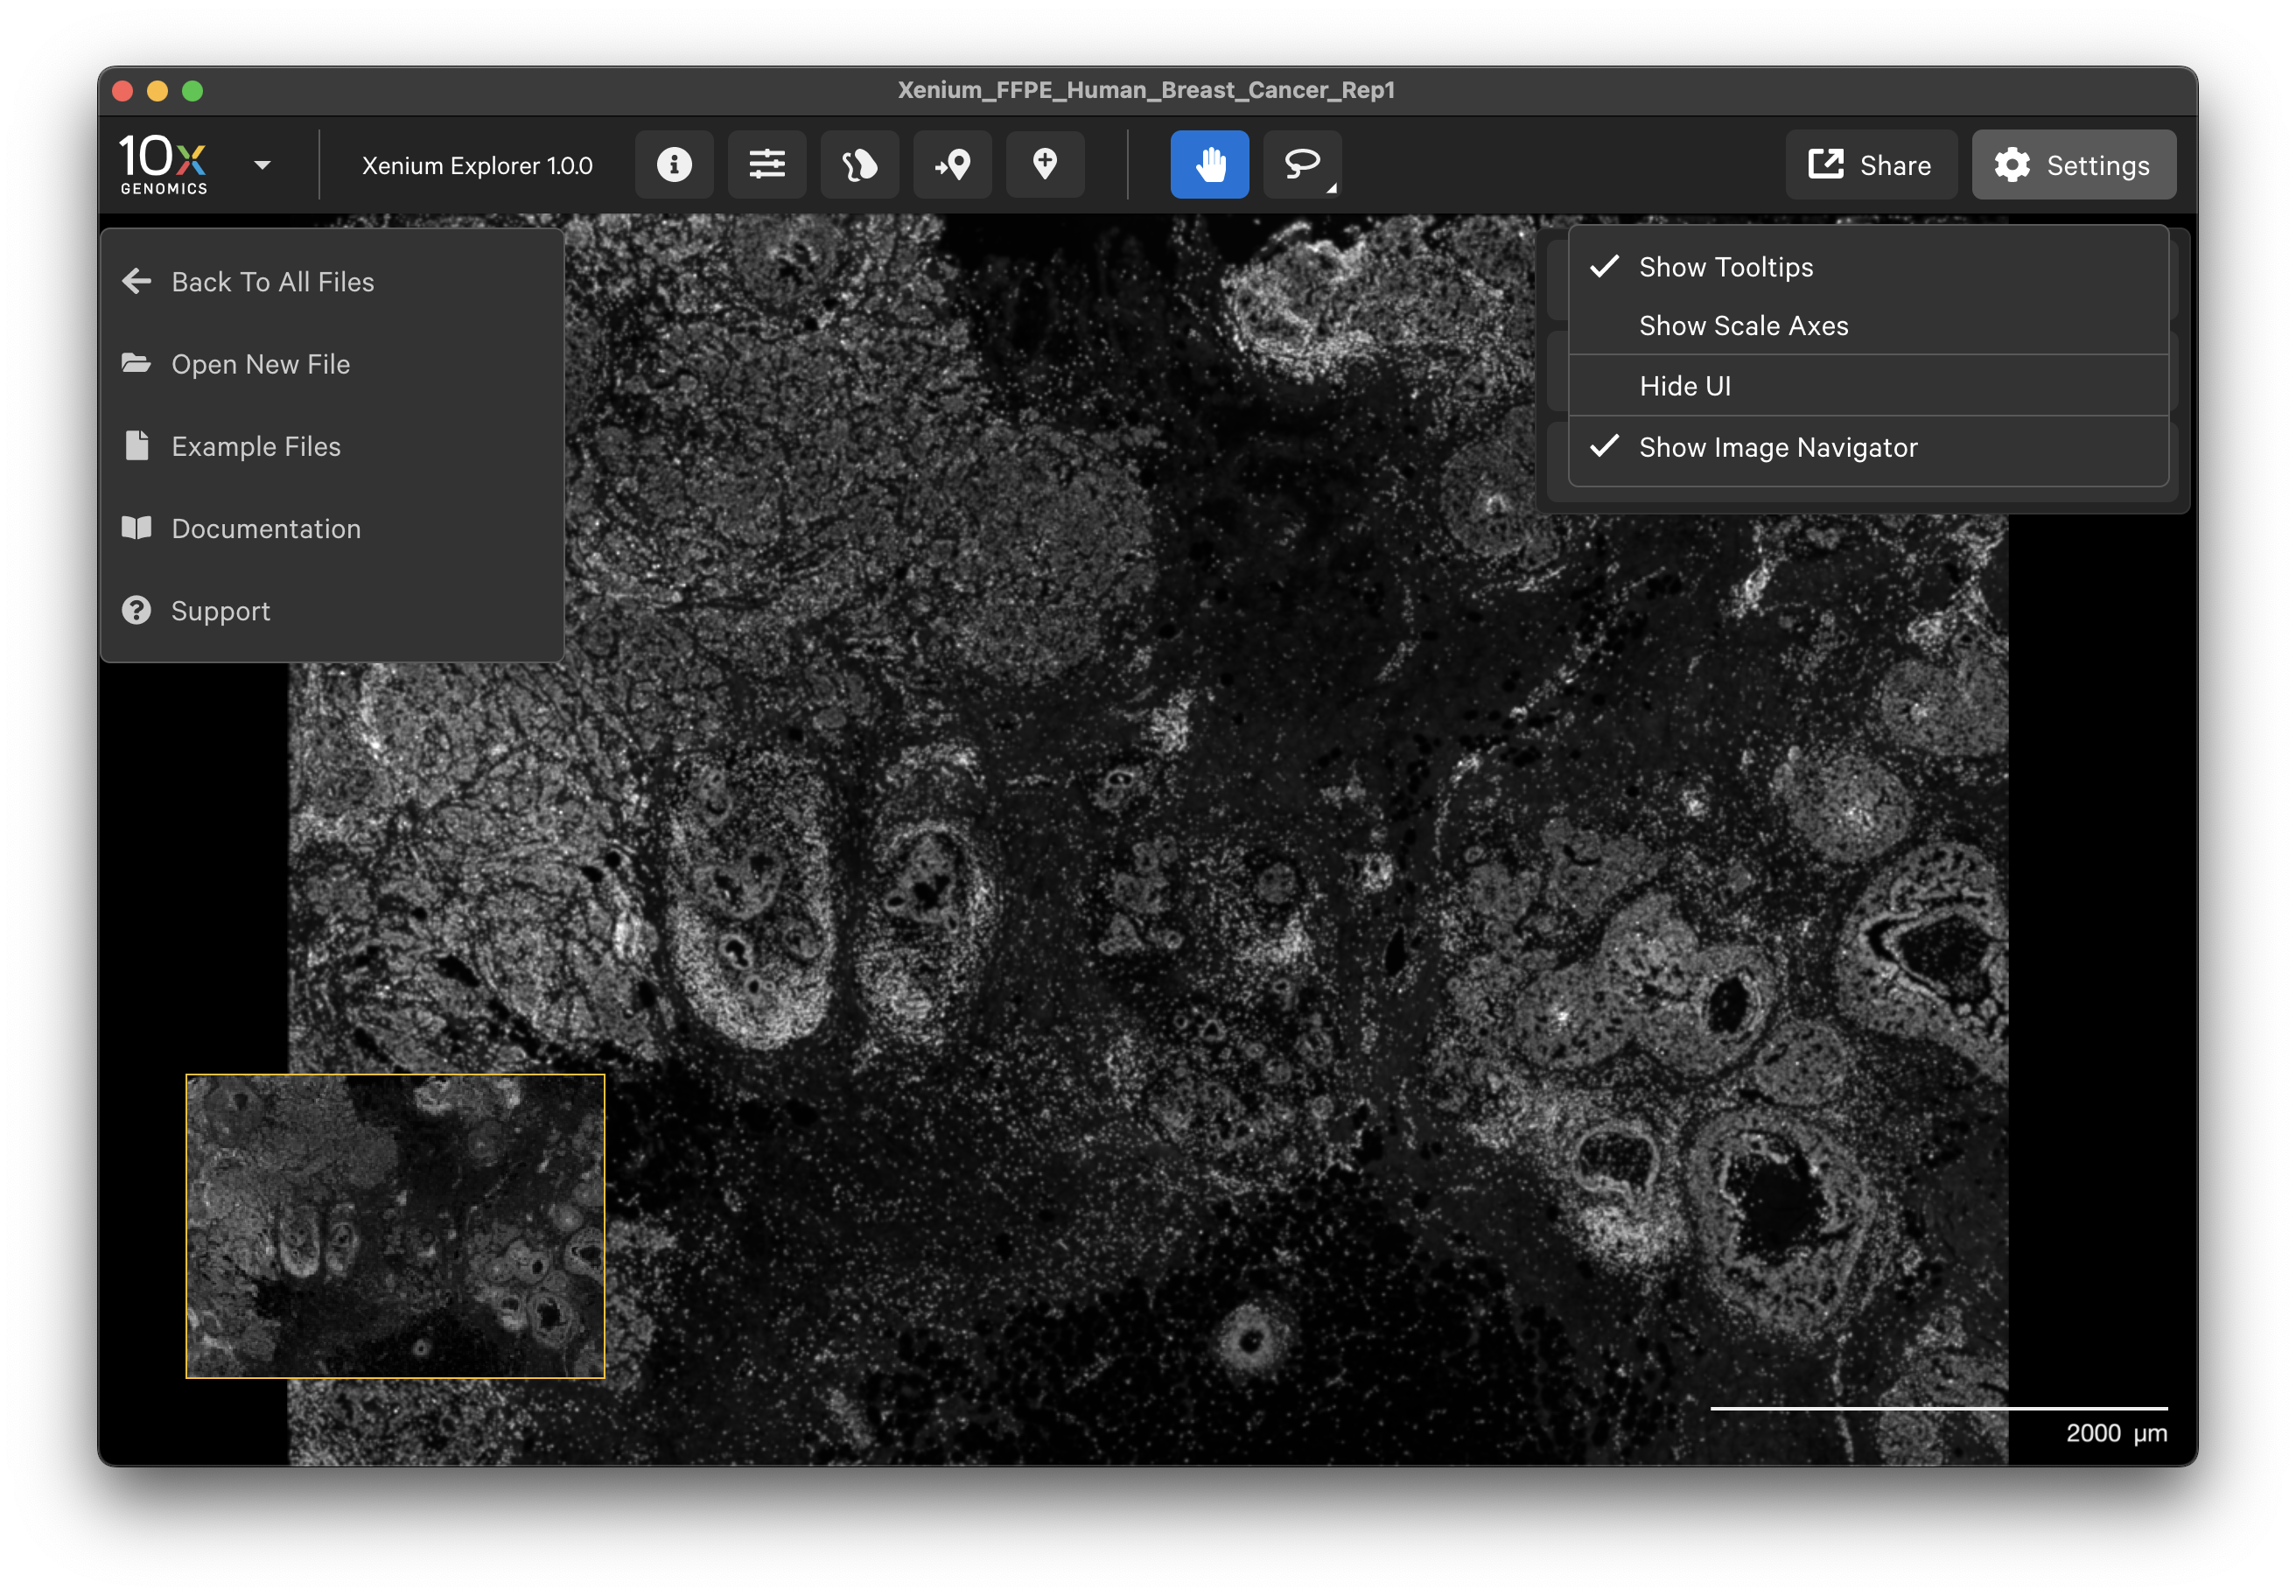Click the Share button
Image resolution: width=2296 pixels, height=1596 pixels.
coord(1870,165)
